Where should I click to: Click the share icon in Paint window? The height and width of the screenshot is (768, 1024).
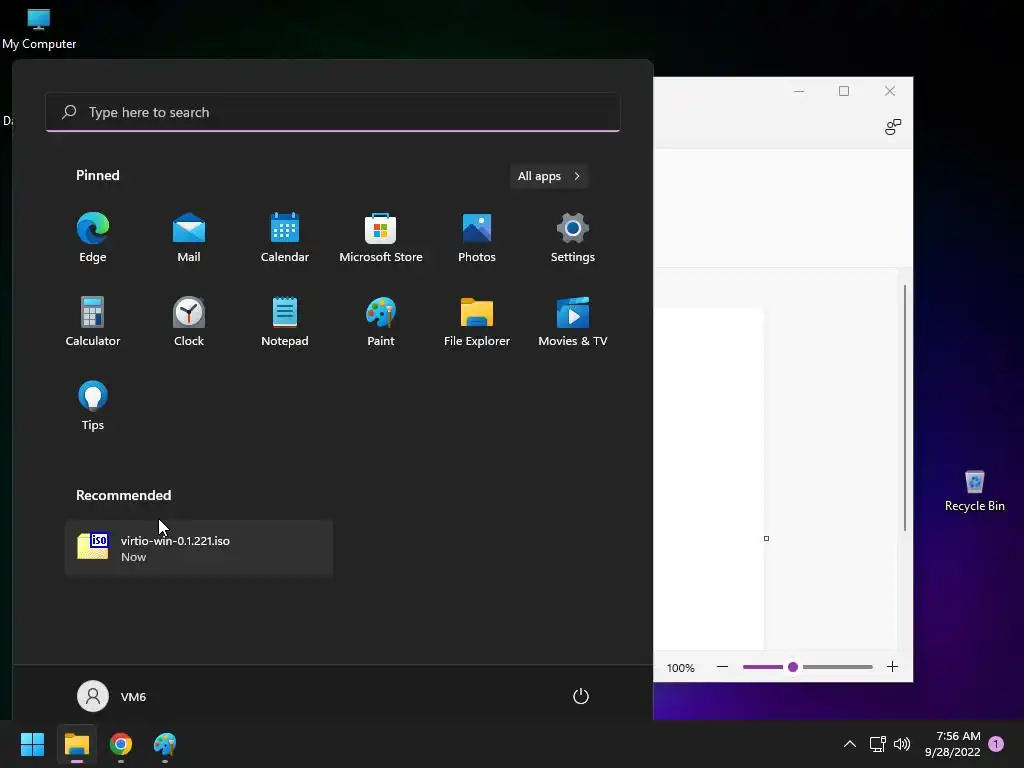[893, 127]
